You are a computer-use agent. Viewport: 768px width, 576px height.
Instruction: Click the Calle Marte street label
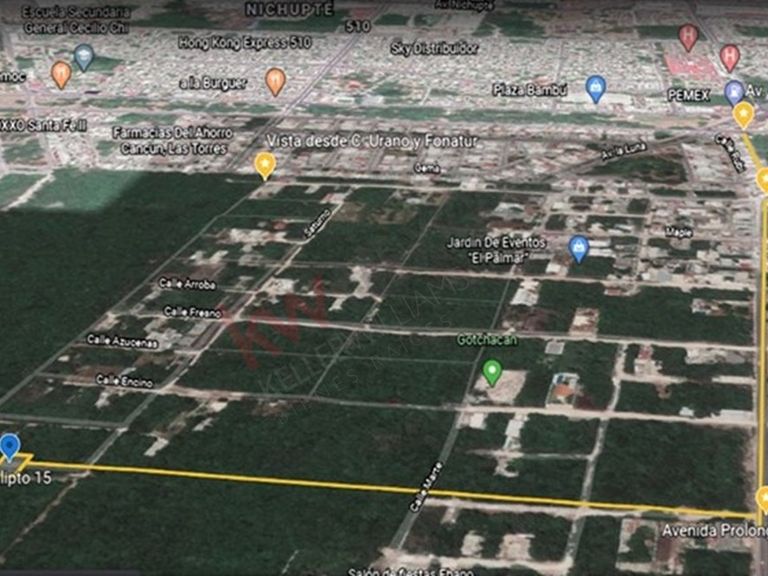click(426, 487)
